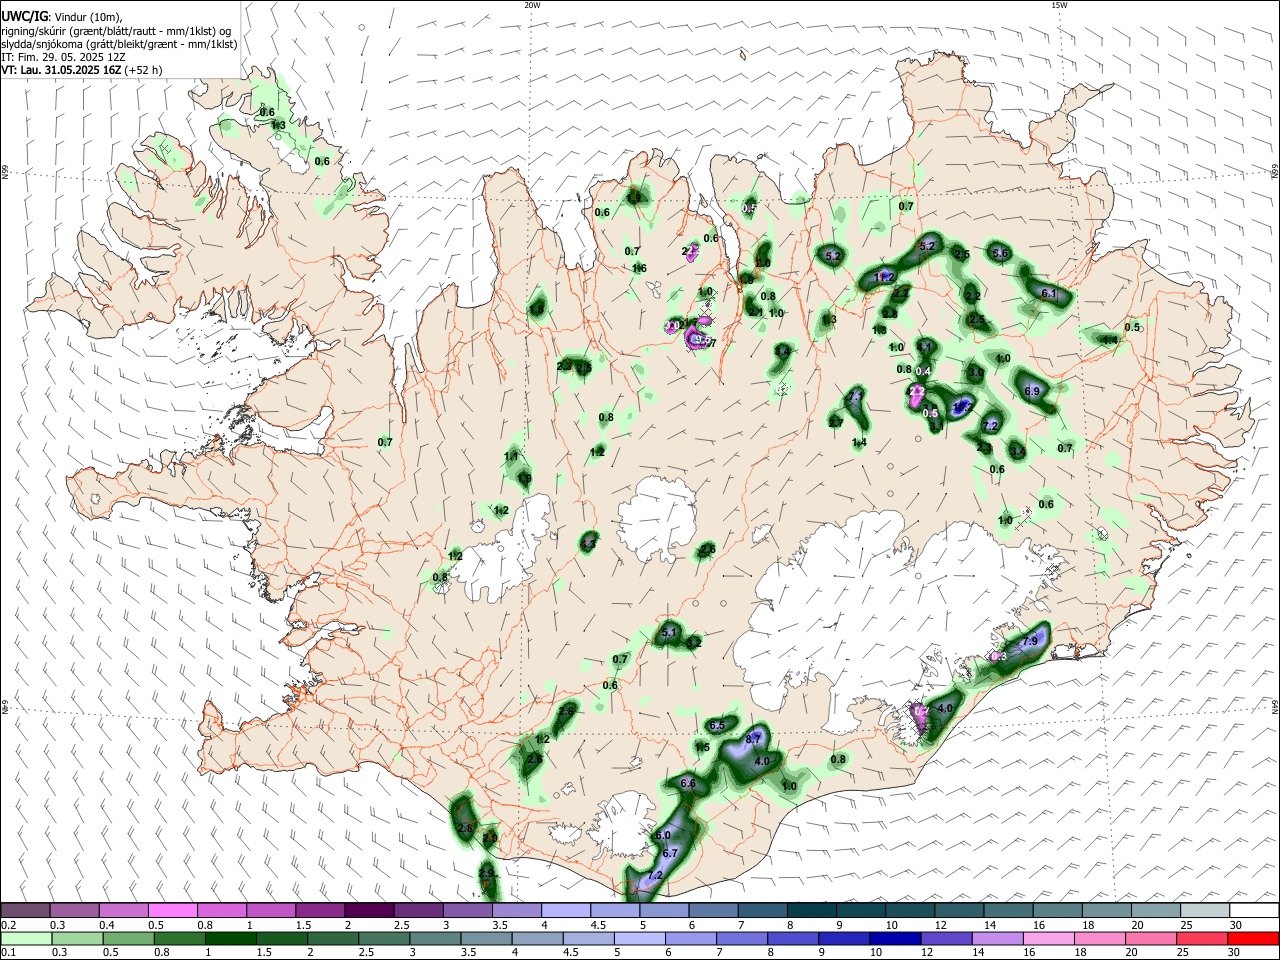Pick the white 30 swatch in upper legend row

point(1252,910)
